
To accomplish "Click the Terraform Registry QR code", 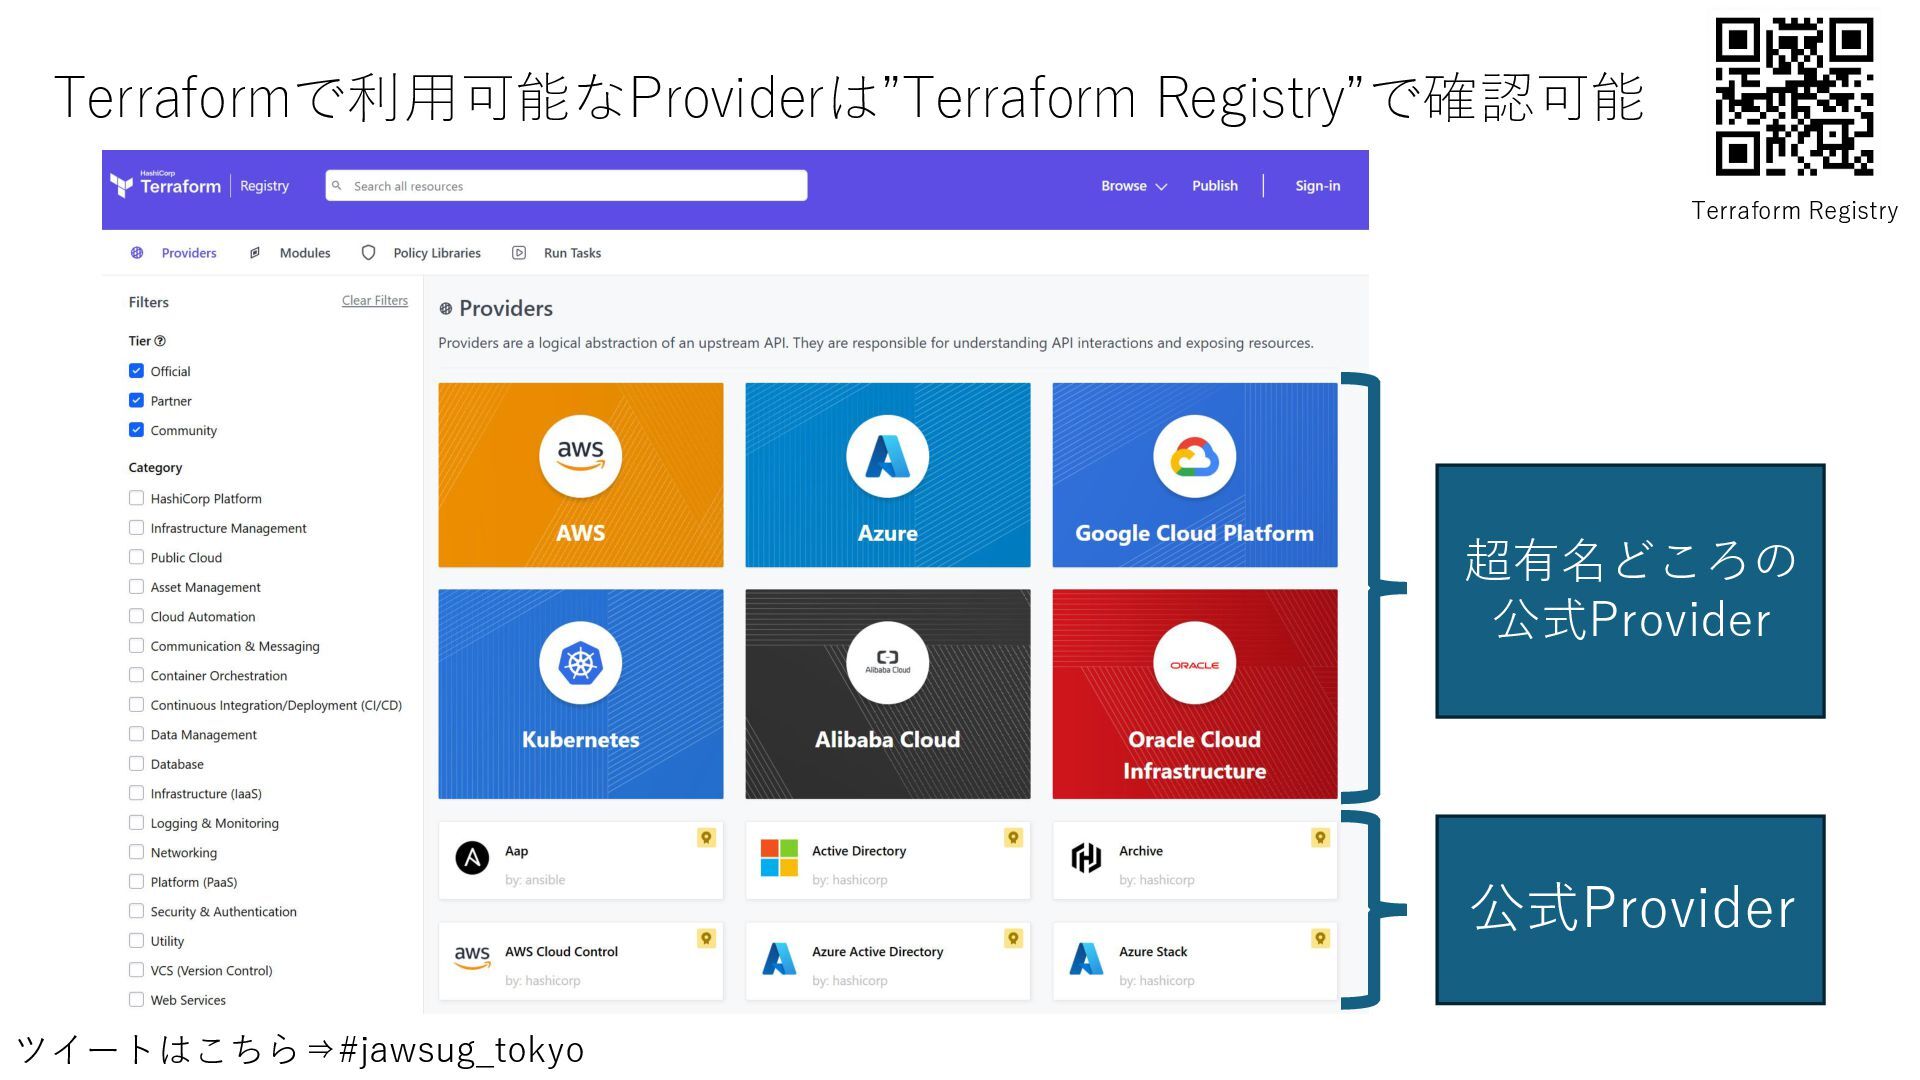I will (x=1795, y=96).
